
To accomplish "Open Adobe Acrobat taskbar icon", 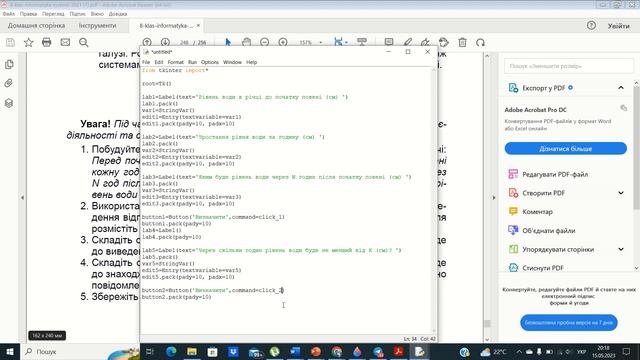I will click(398, 351).
